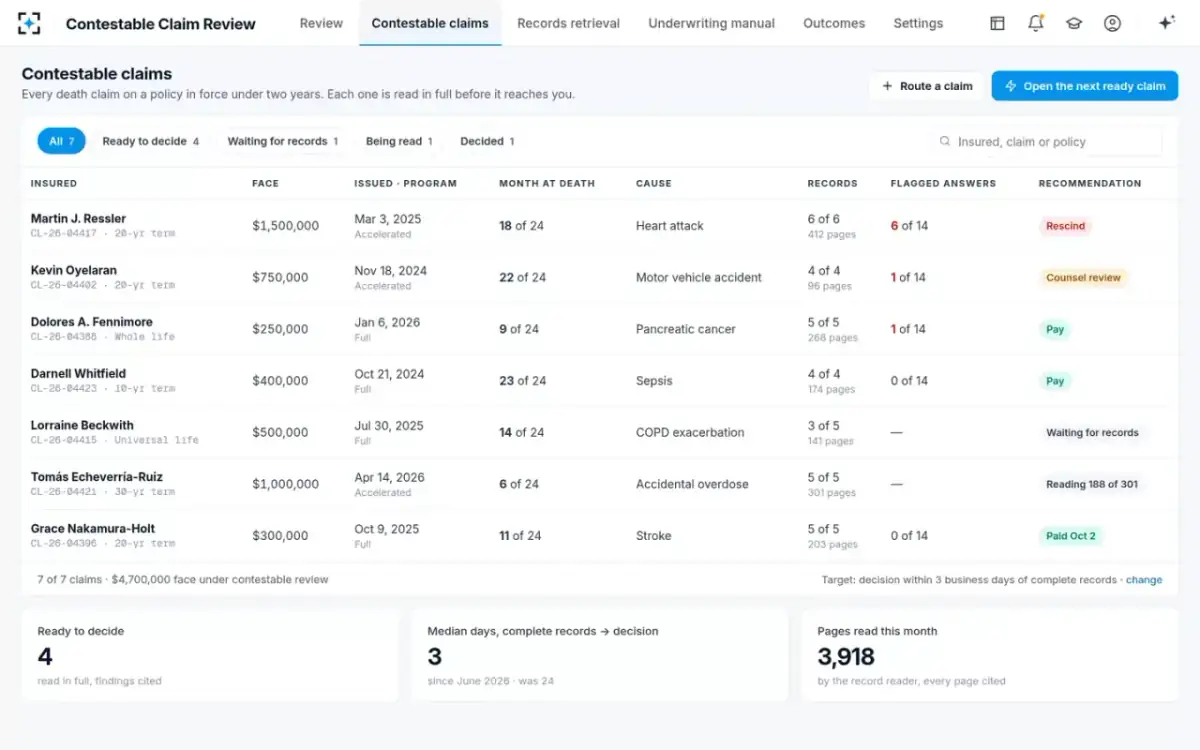Filter by Decided claims
This screenshot has height=750, width=1200.
click(487, 141)
